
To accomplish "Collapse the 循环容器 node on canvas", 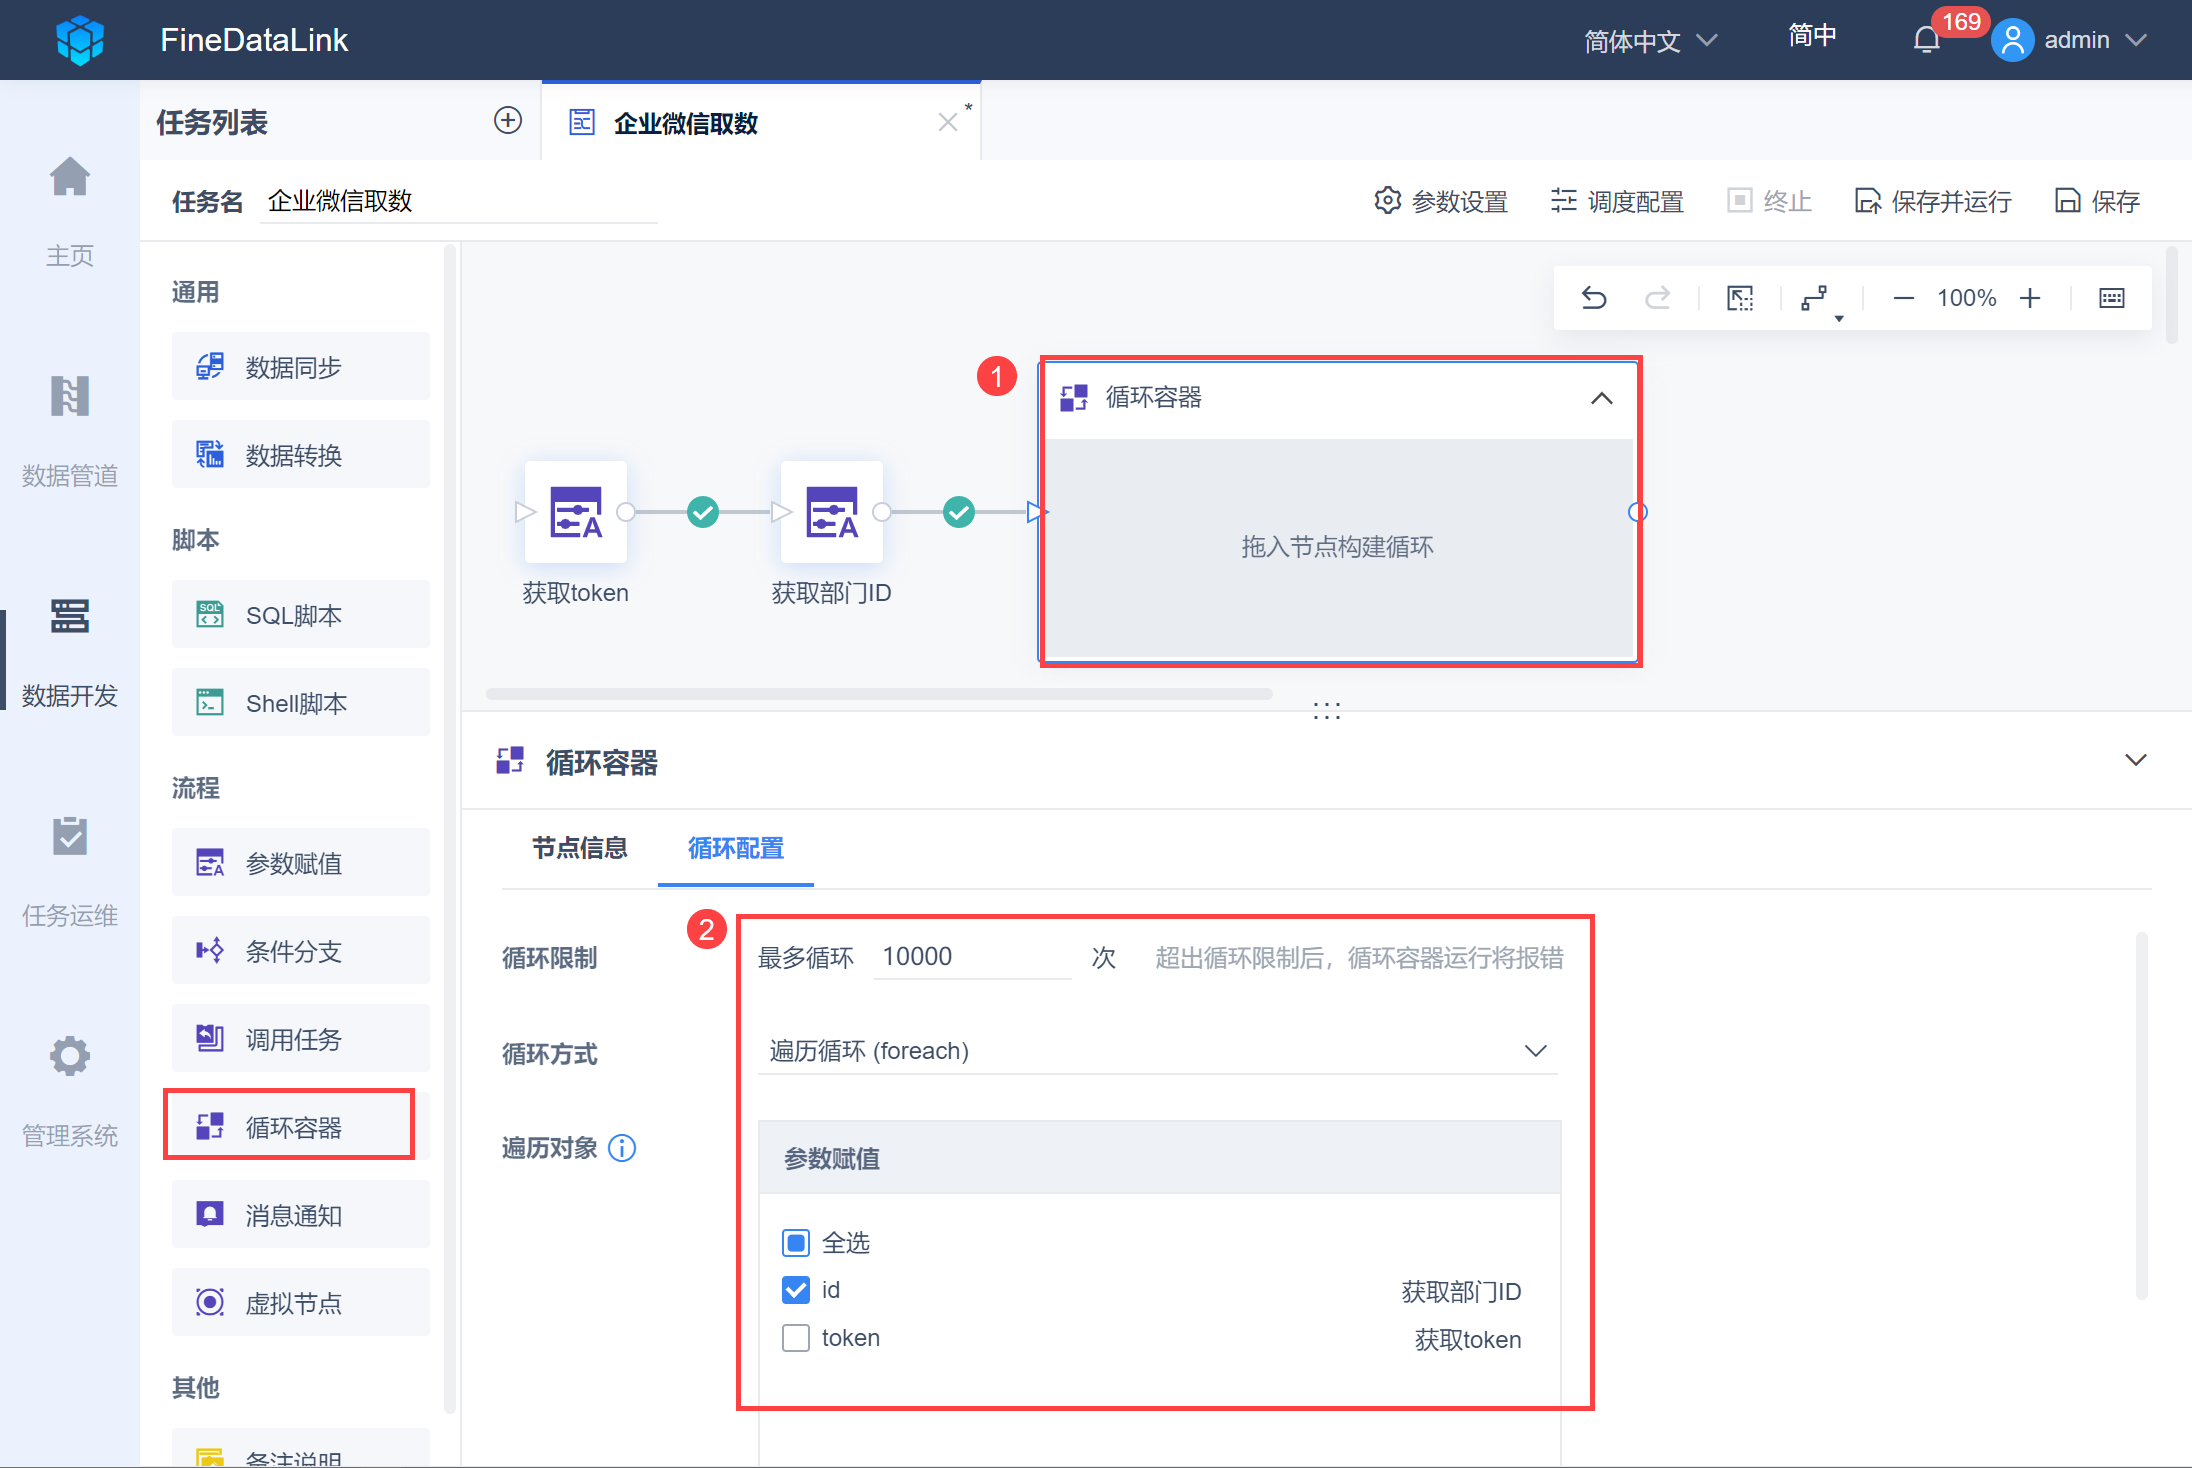I will [1601, 398].
